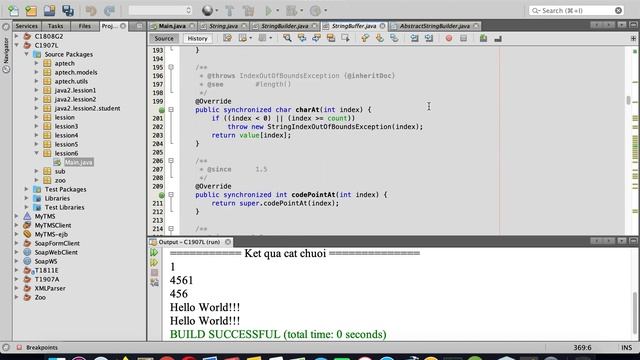
Task: Click the Source view button
Action: pyautogui.click(x=164, y=38)
